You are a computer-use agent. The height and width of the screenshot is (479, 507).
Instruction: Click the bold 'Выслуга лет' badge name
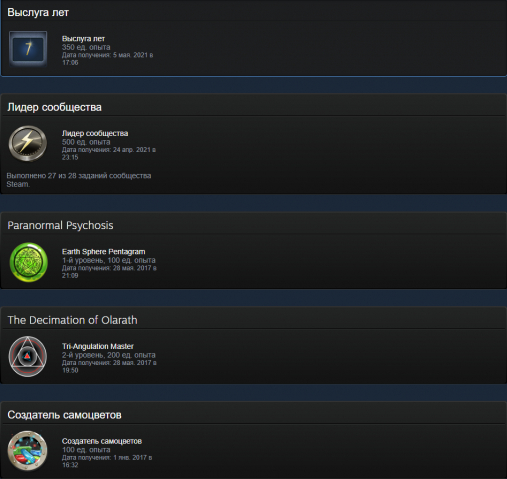tap(83, 39)
